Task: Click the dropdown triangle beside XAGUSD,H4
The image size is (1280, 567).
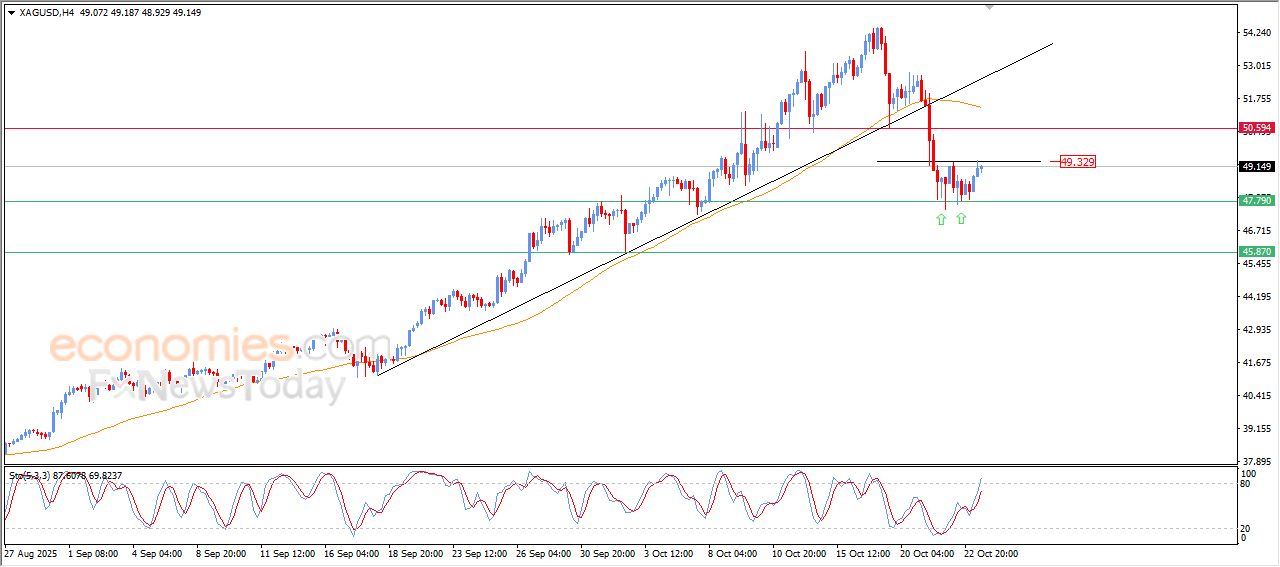Action: [x=11, y=13]
